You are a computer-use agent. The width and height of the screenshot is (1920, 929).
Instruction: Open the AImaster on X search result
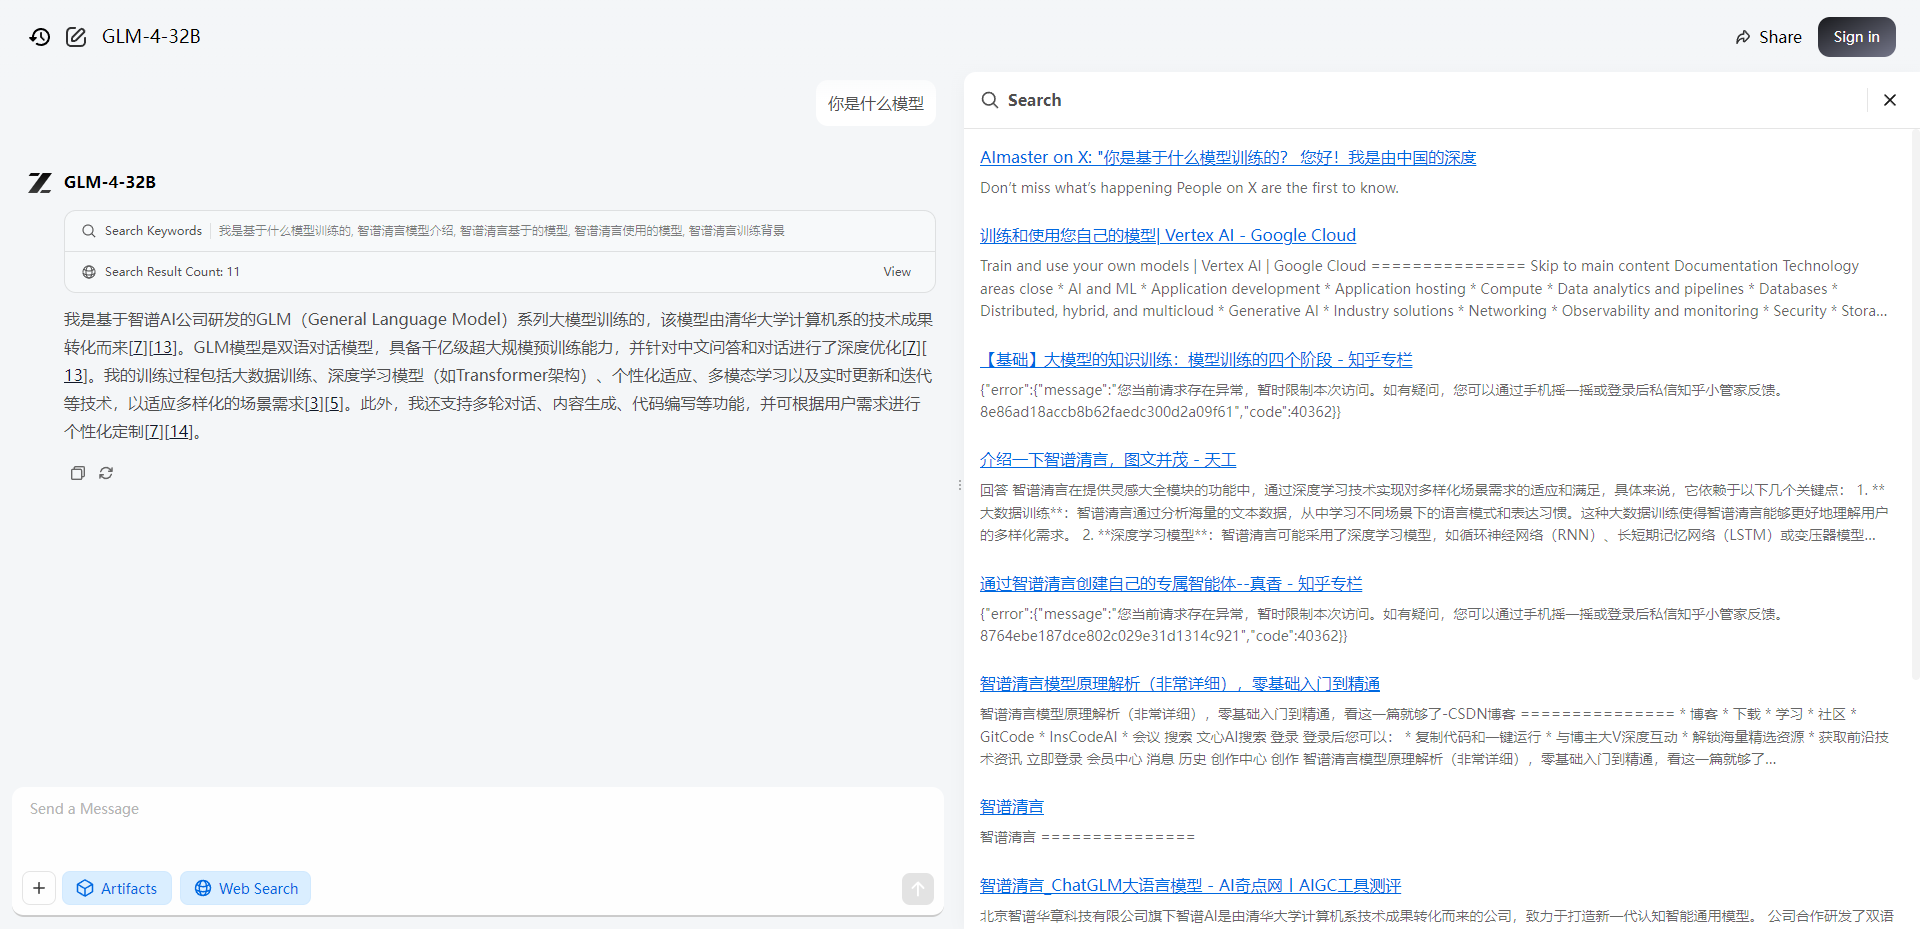[1228, 157]
